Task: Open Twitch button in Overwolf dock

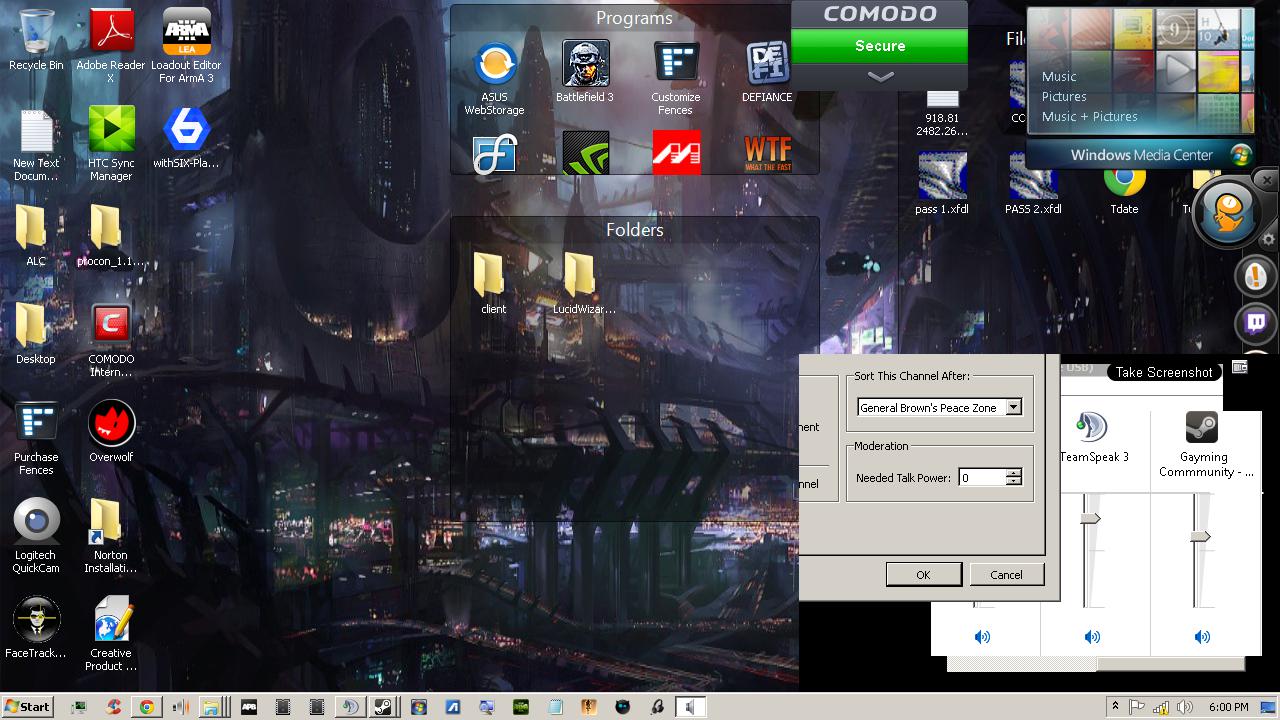Action: [1254, 322]
